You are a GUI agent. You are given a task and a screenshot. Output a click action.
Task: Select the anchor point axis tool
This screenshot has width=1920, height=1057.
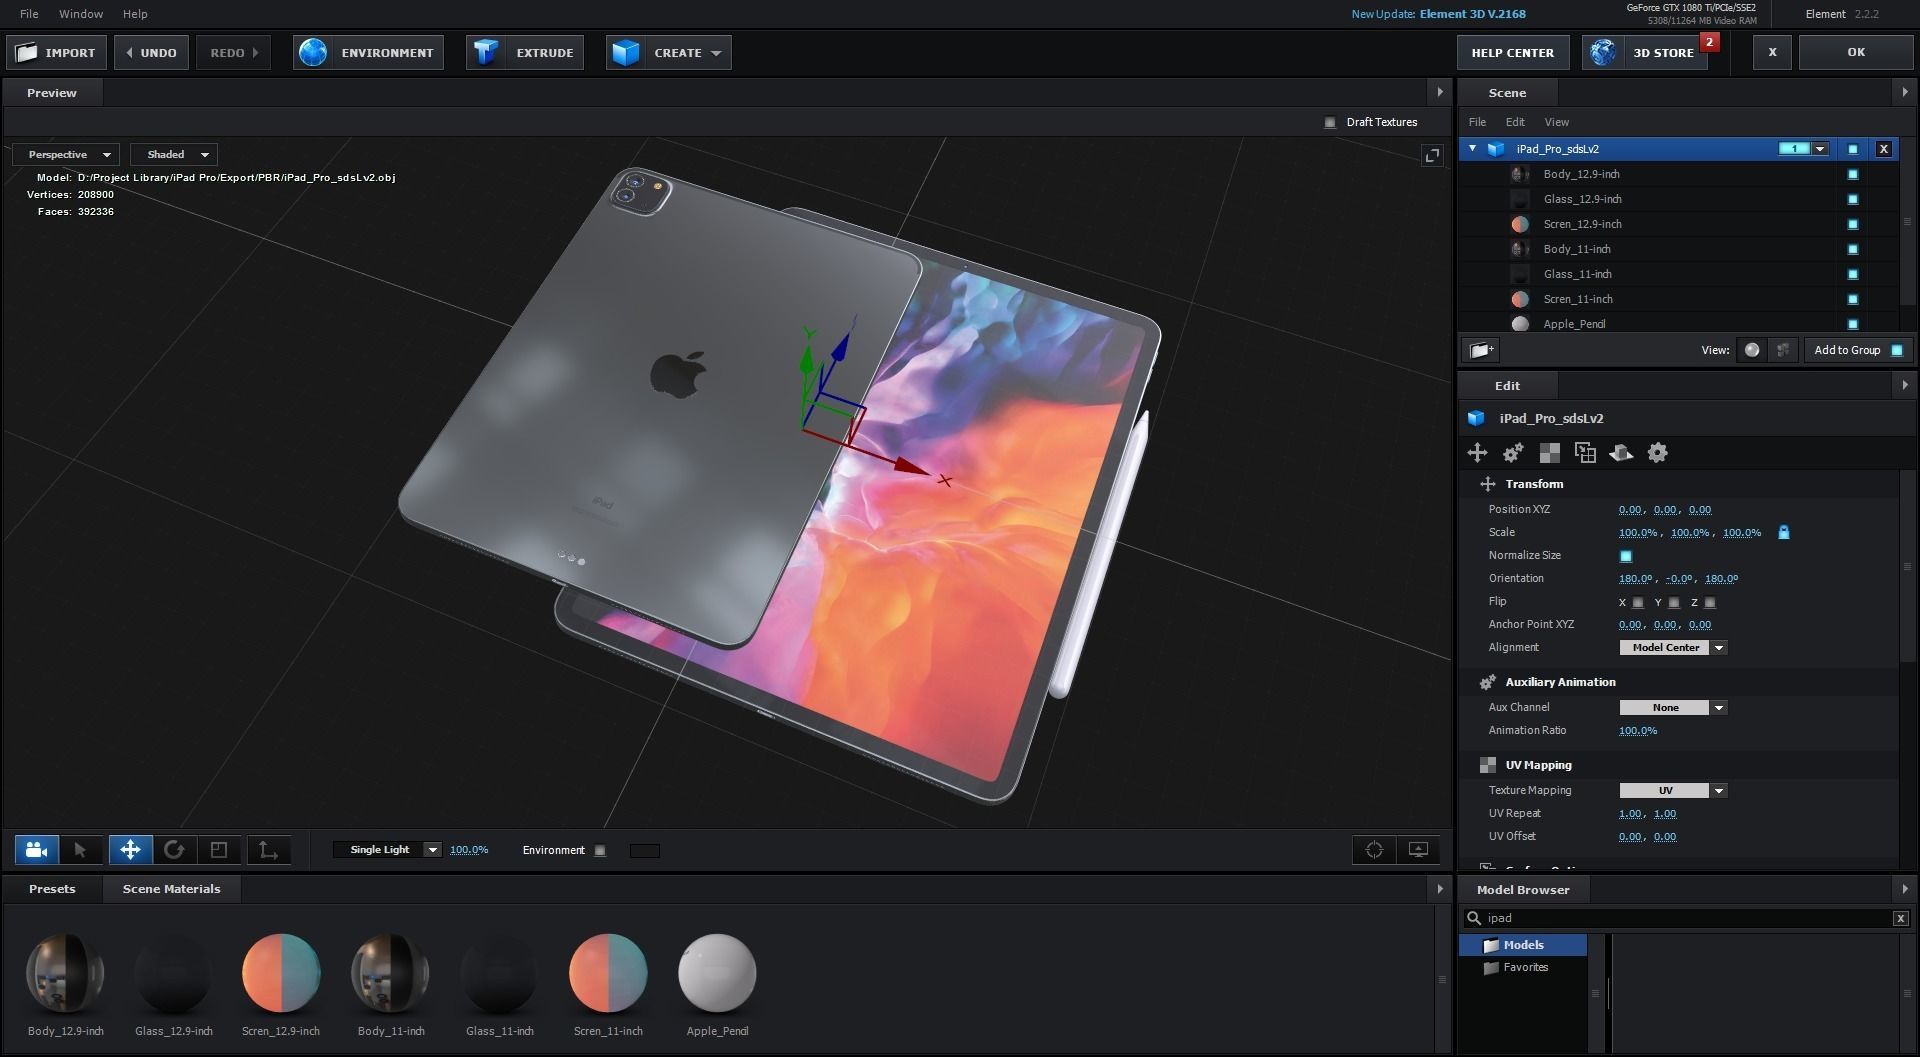tap(268, 850)
